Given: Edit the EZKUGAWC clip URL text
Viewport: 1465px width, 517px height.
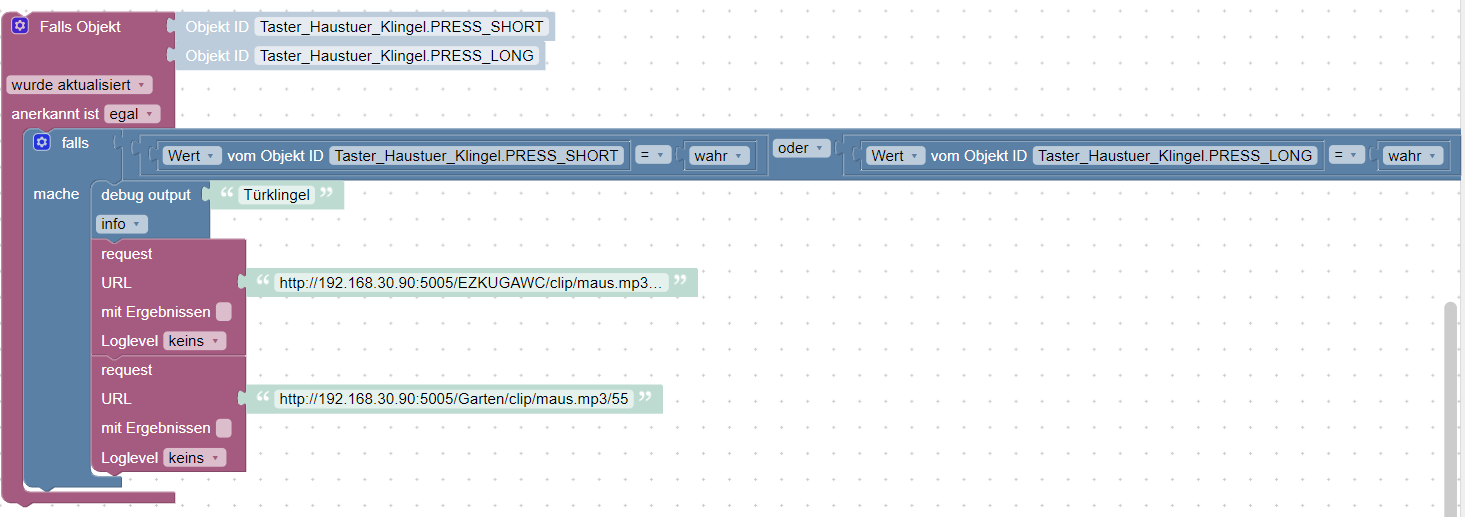Looking at the screenshot, I should (471, 283).
